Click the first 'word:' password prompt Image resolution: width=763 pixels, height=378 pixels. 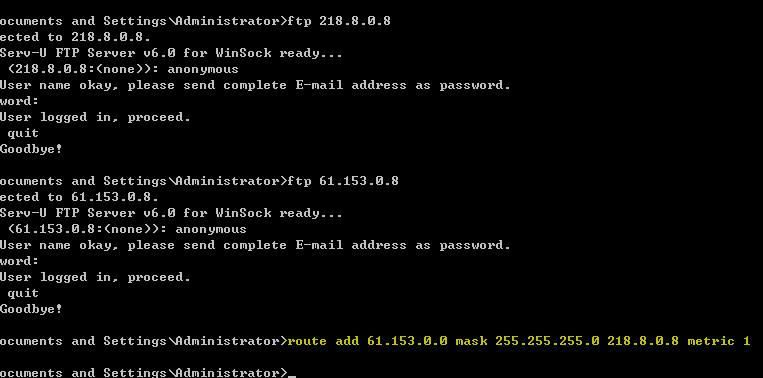(x=19, y=101)
